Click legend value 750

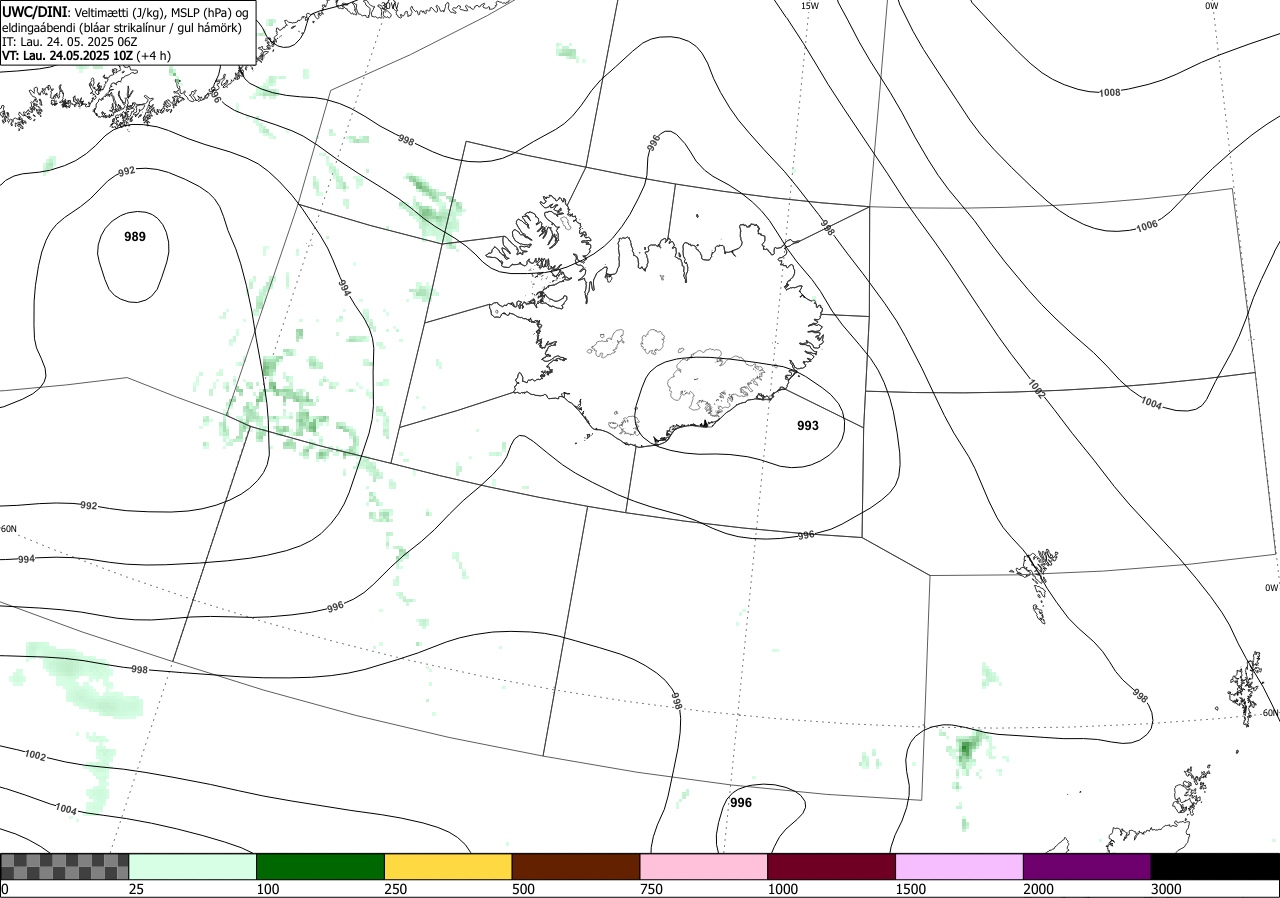click(651, 889)
